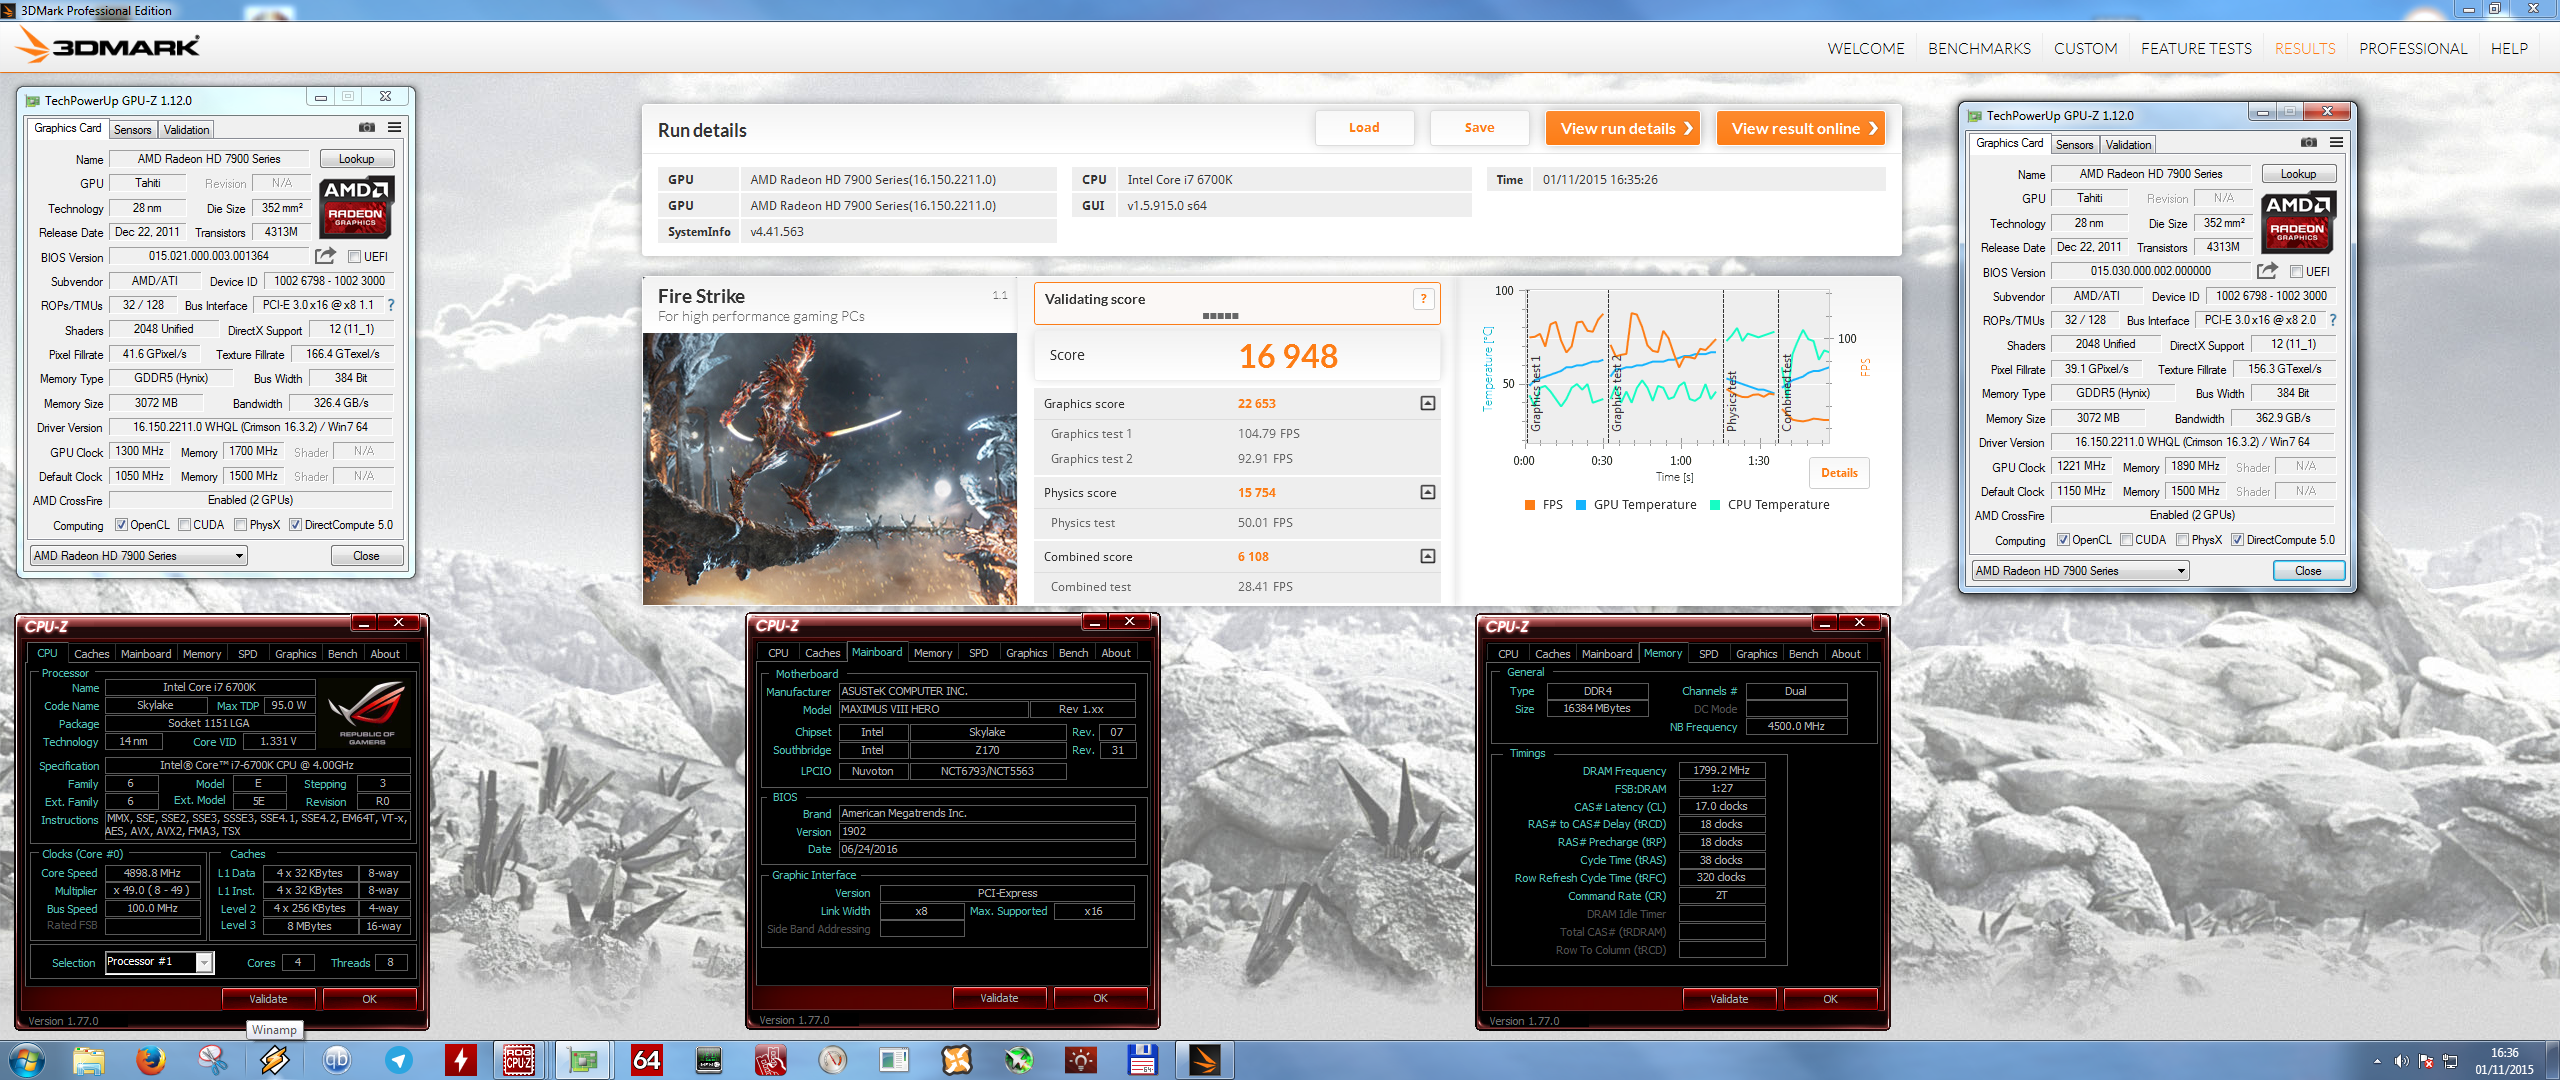Click the validating score help question mark
The image size is (2560, 1080).
pos(1424,299)
